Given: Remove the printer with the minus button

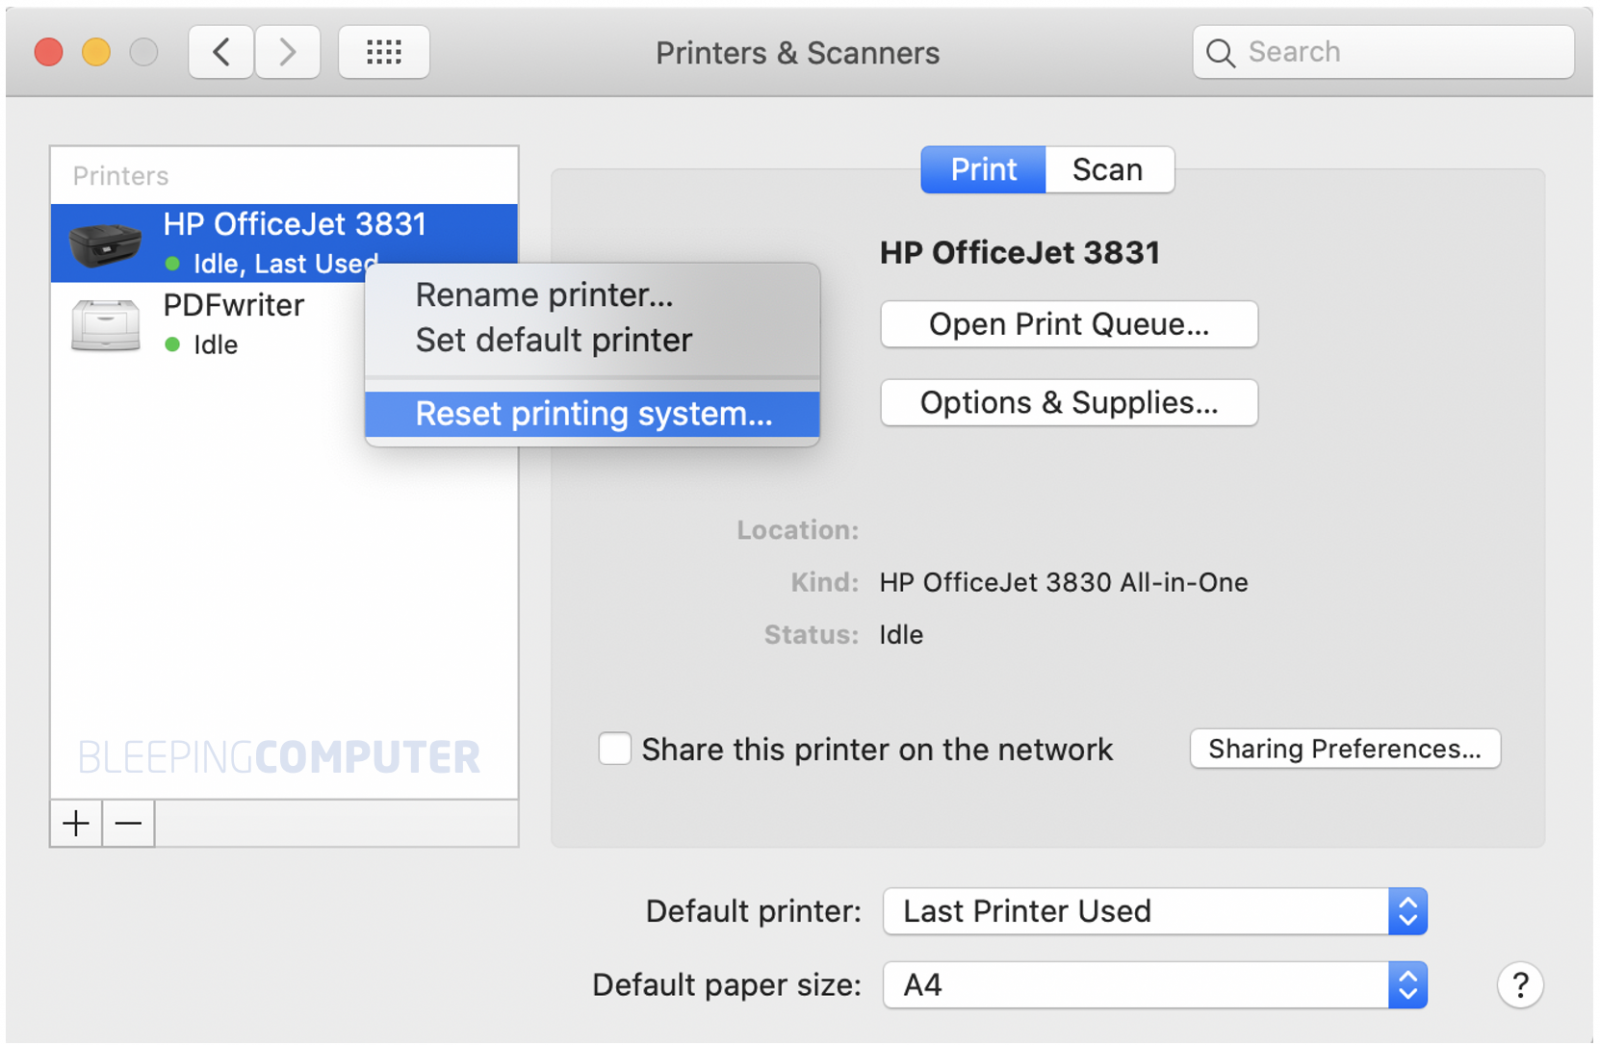Looking at the screenshot, I should [129, 823].
